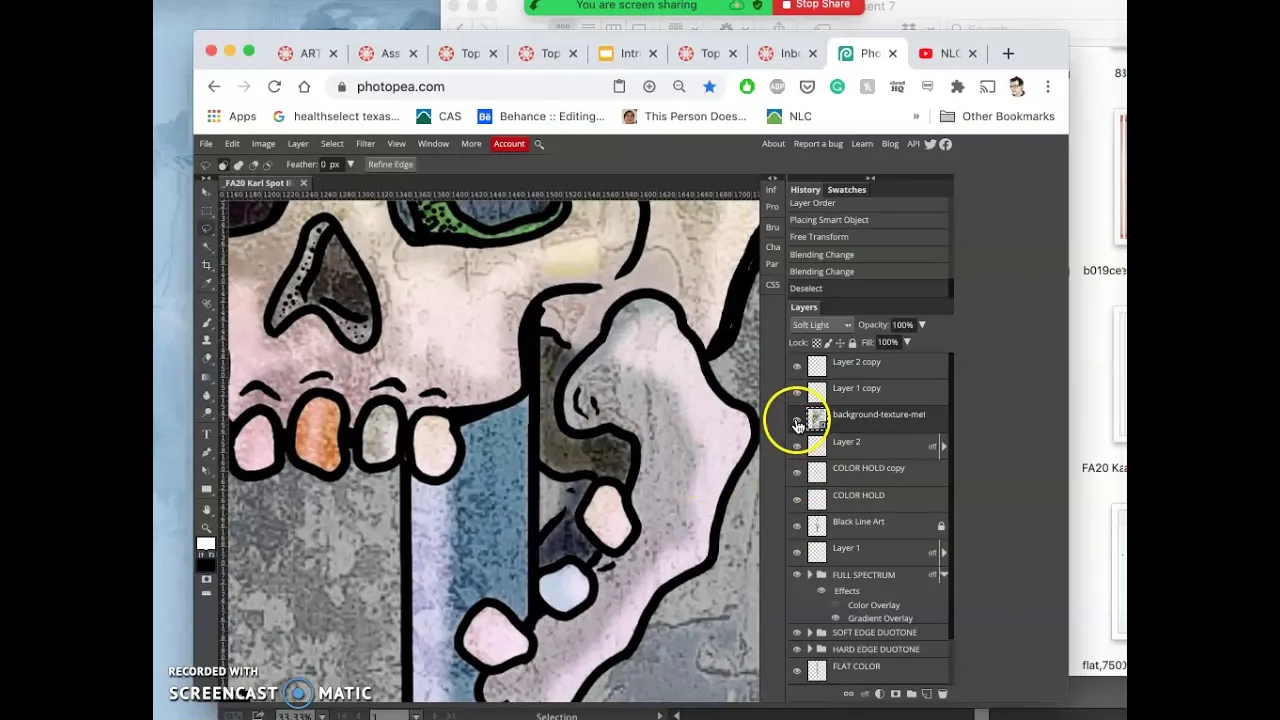
Task: Open the File menu
Action: 206,144
